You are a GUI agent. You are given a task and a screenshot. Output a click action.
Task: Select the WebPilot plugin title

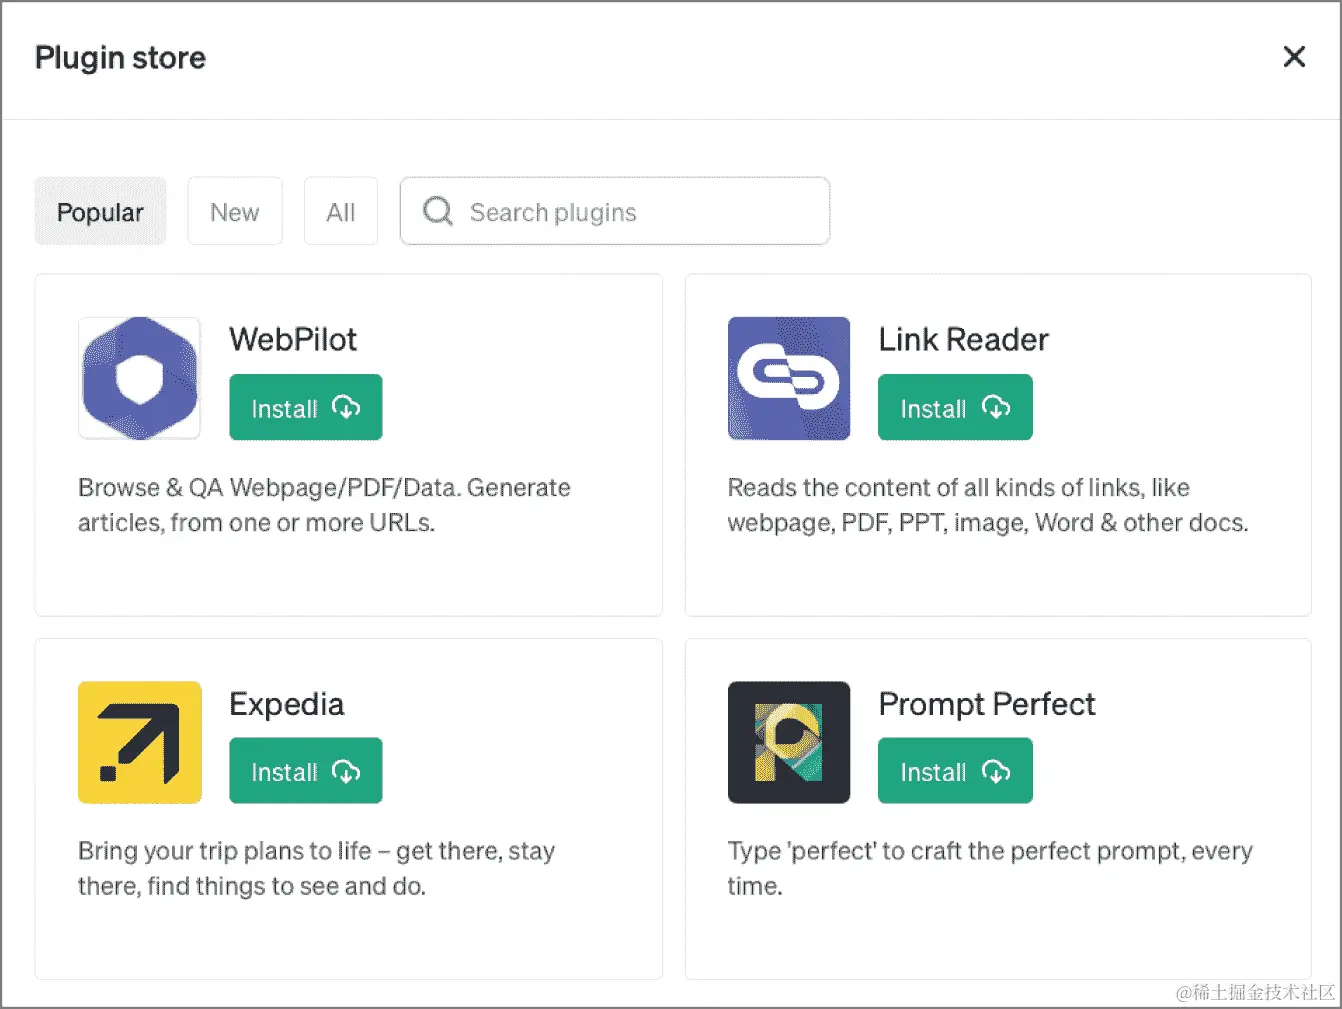[293, 340]
